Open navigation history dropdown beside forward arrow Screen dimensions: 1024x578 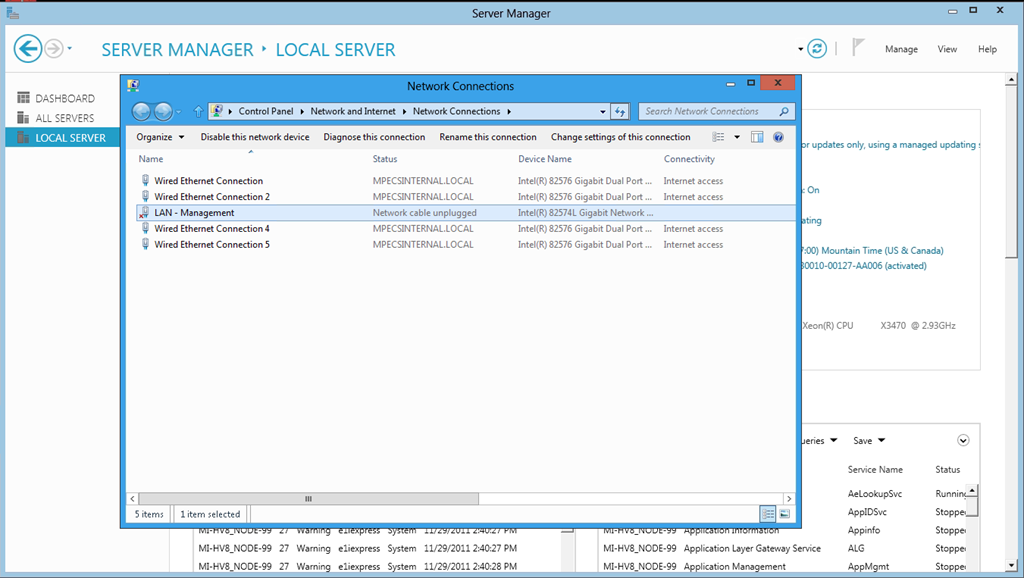tap(69, 48)
